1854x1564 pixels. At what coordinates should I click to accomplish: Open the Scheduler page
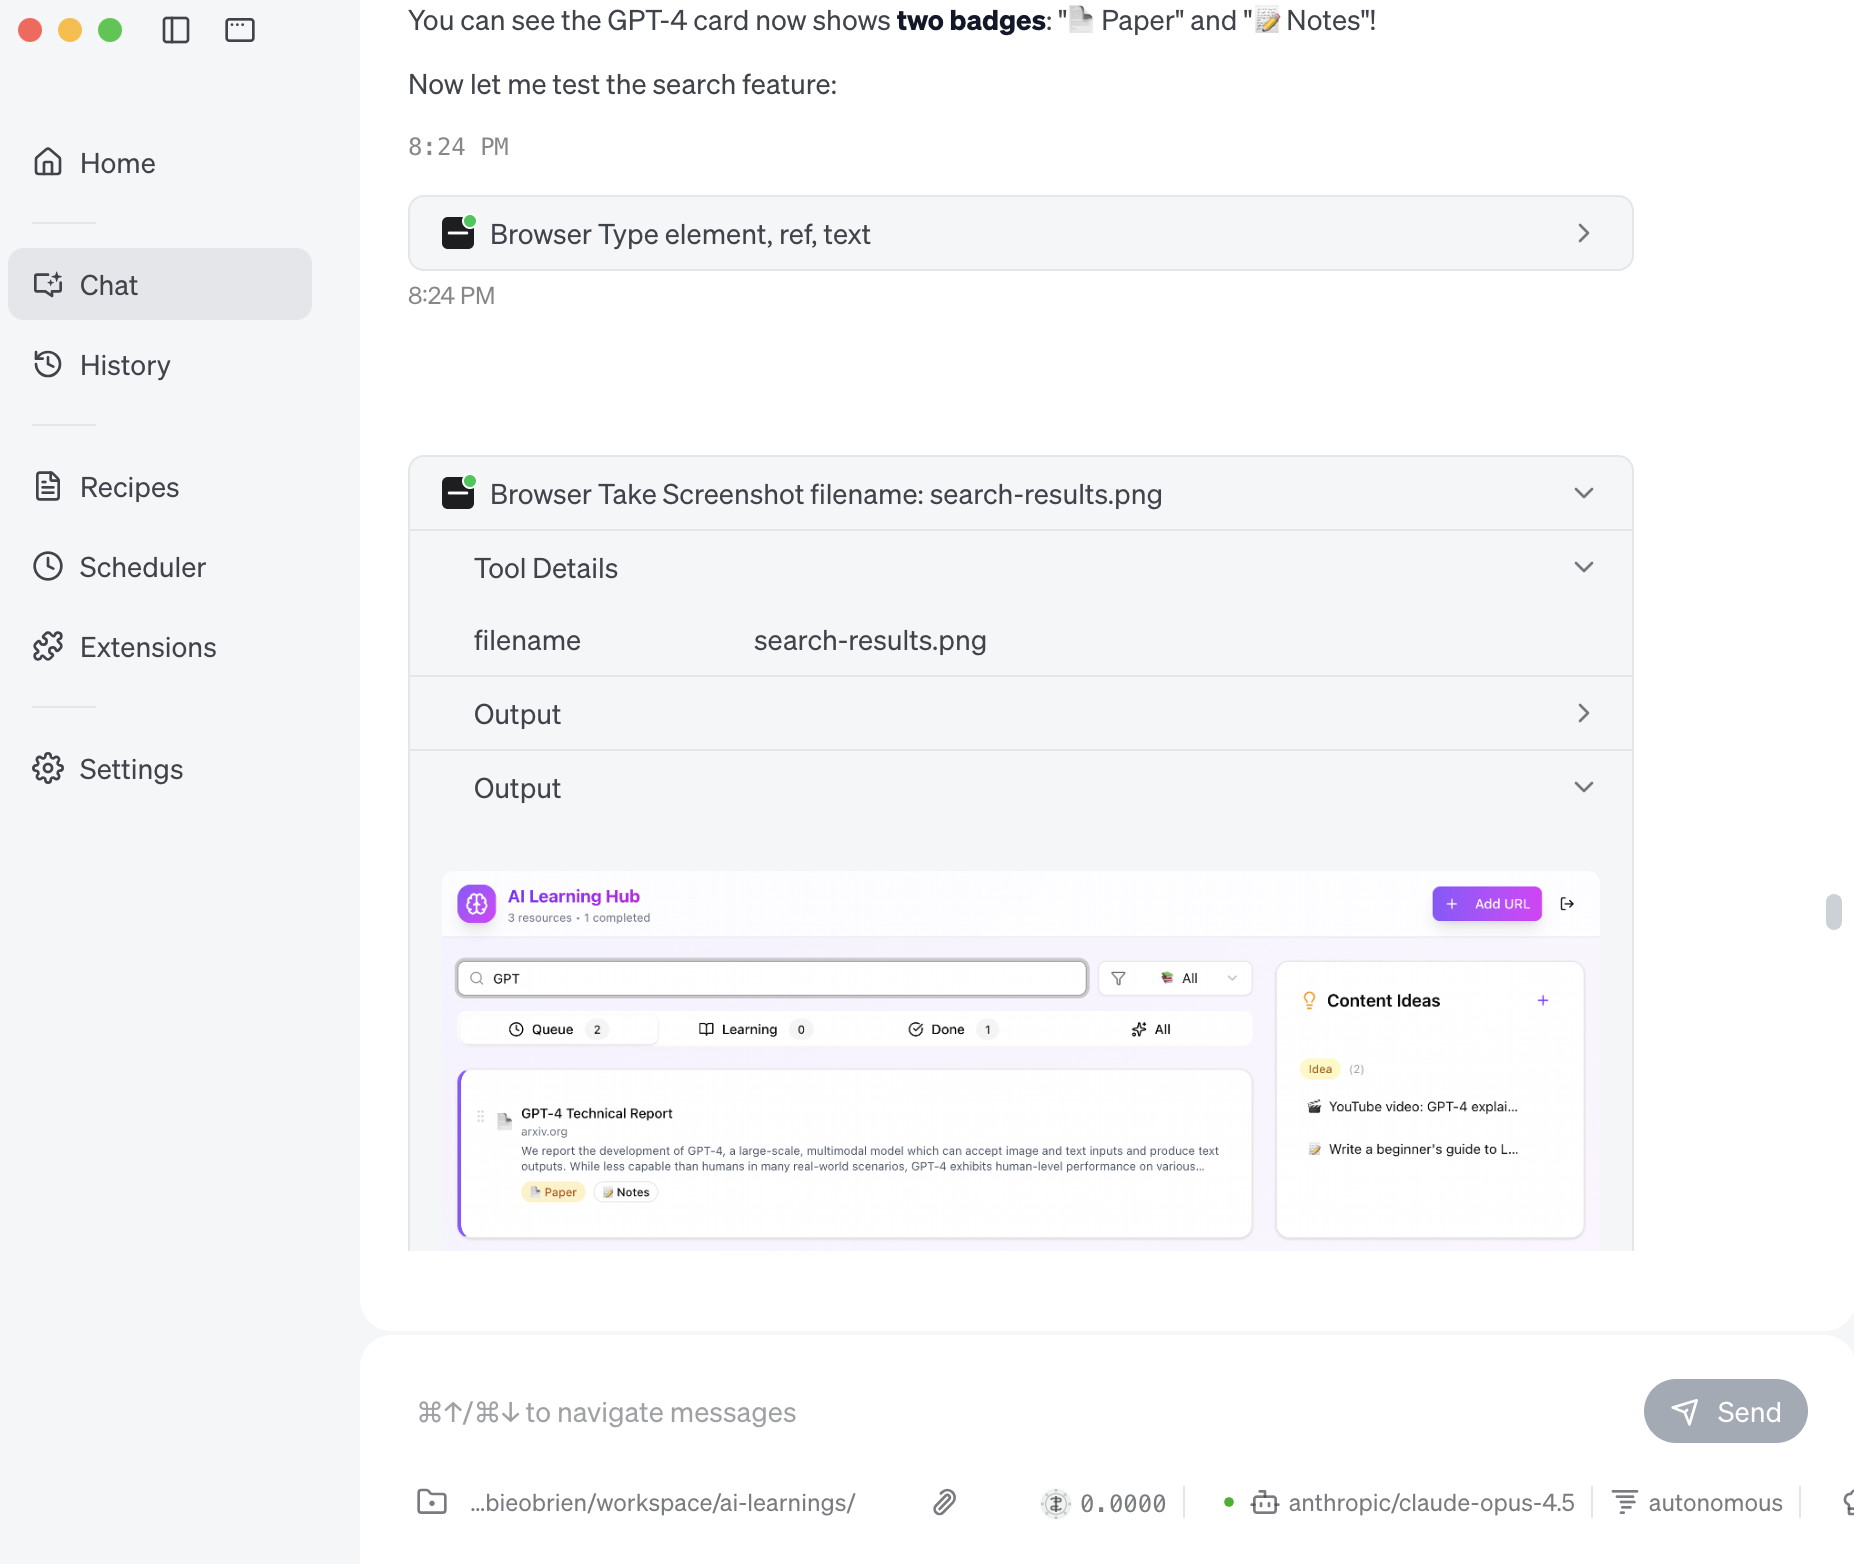point(160,567)
